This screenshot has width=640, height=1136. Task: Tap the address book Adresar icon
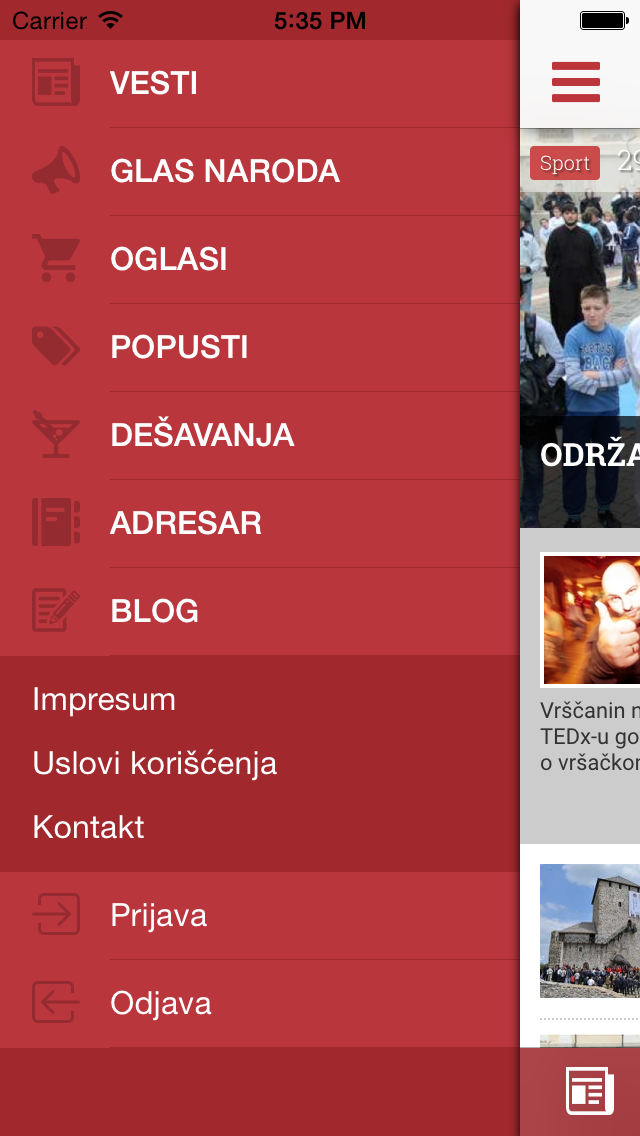[x=56, y=522]
